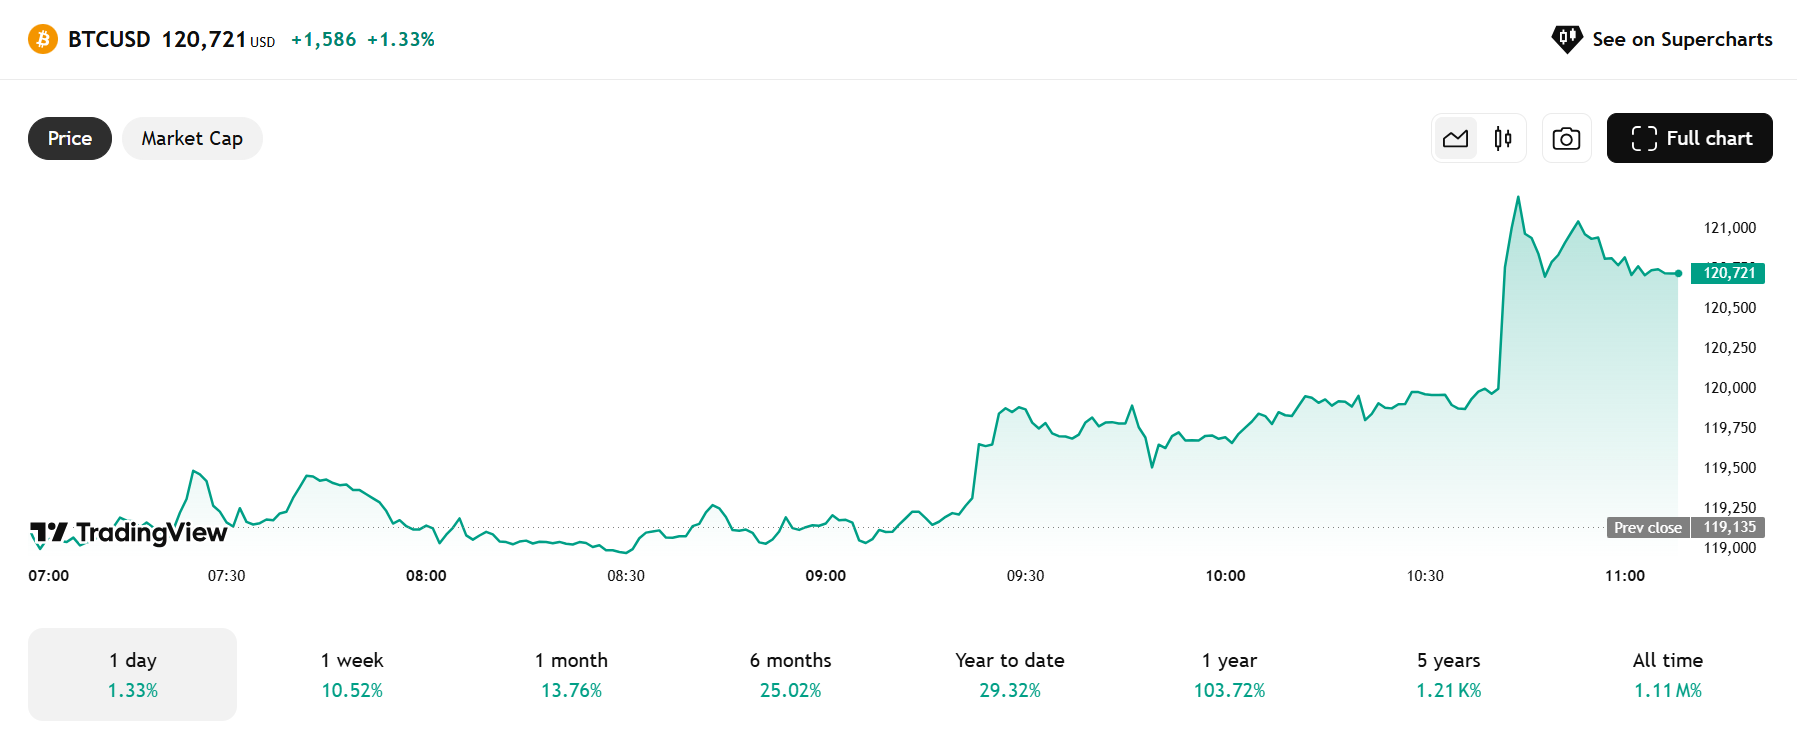The image size is (1797, 734).
Task: Switch to area line chart view
Action: pos(1455,139)
